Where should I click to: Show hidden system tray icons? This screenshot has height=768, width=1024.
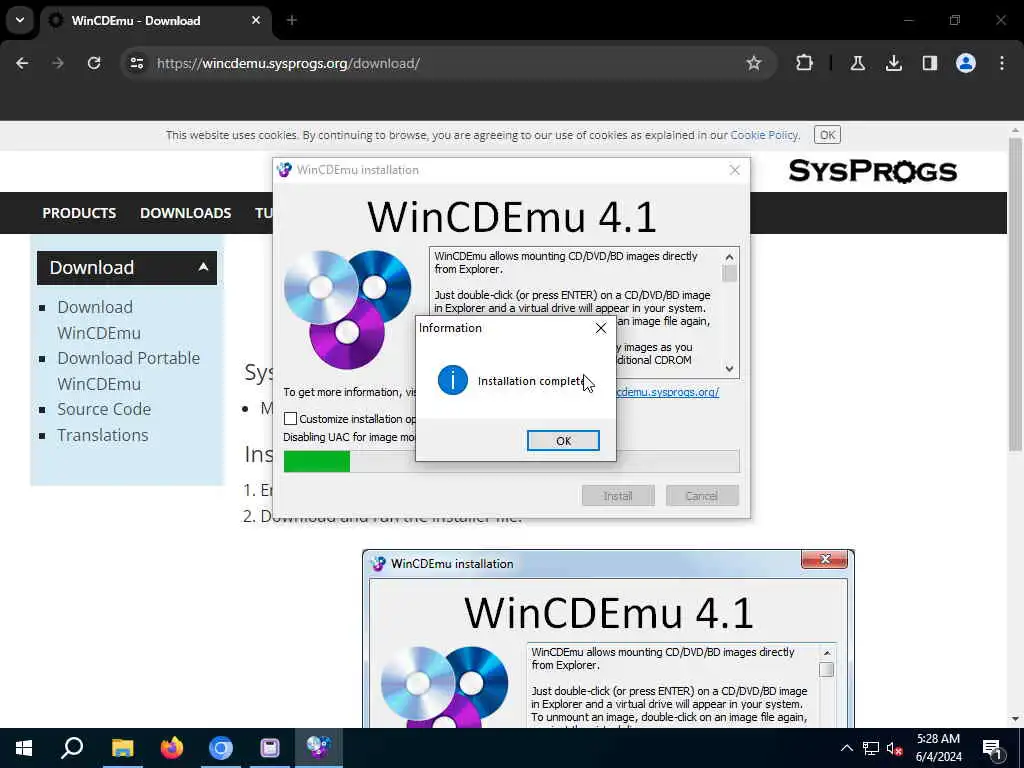pyautogui.click(x=846, y=748)
